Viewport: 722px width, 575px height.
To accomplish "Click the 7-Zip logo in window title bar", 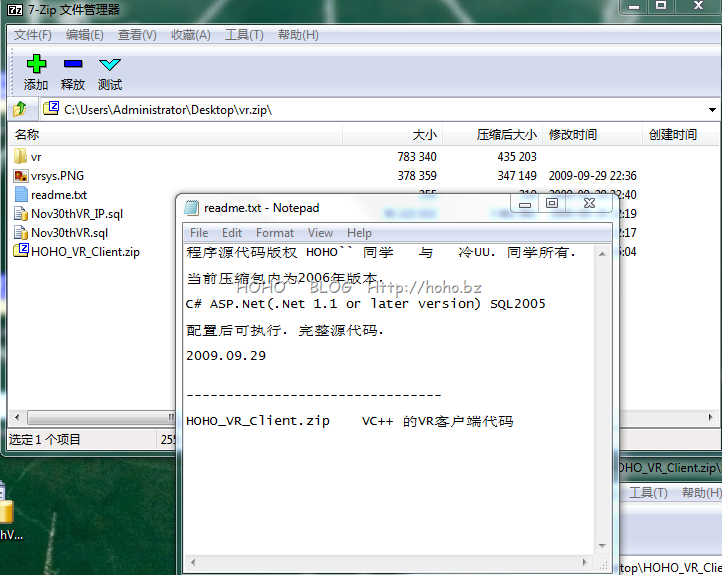I will [15, 10].
